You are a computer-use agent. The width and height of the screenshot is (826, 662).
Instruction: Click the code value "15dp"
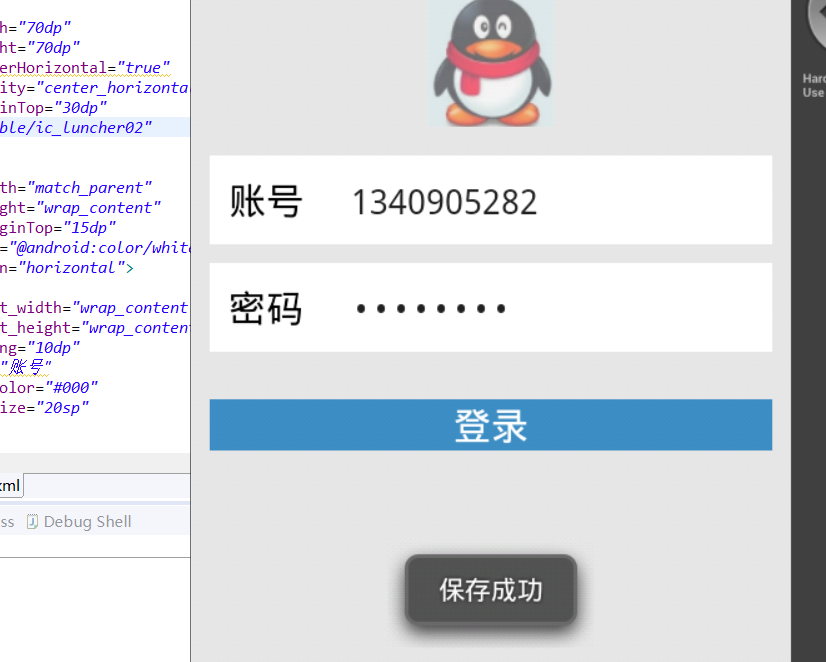pyautogui.click(x=90, y=228)
